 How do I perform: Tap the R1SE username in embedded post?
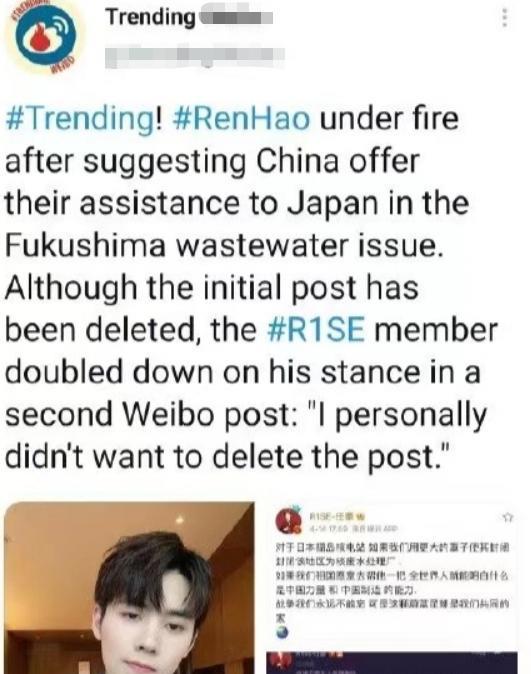[332, 516]
